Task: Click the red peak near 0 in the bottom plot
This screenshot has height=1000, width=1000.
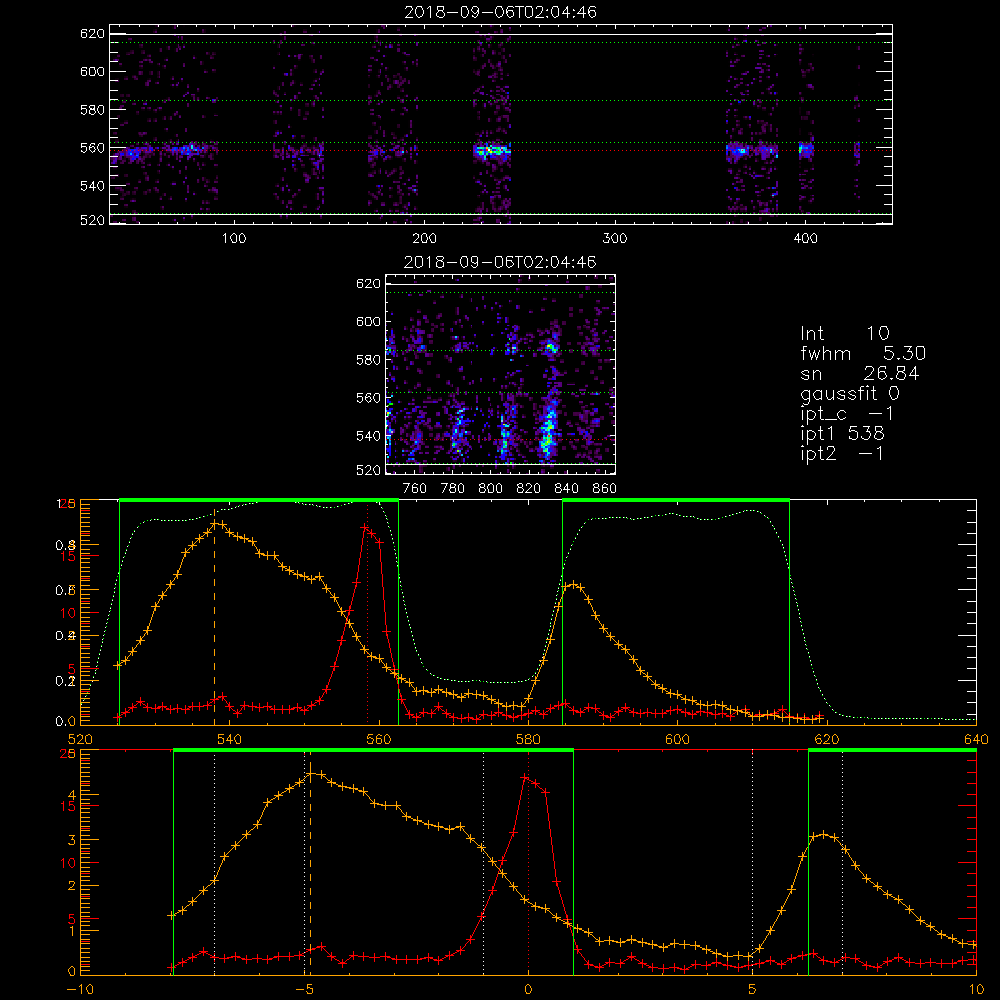Action: (x=525, y=777)
